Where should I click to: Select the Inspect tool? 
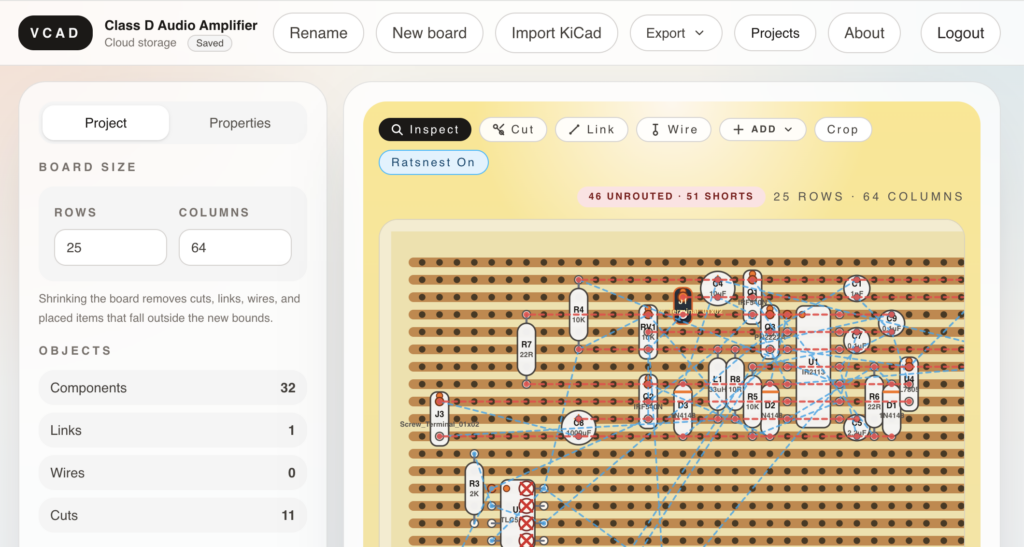click(425, 129)
